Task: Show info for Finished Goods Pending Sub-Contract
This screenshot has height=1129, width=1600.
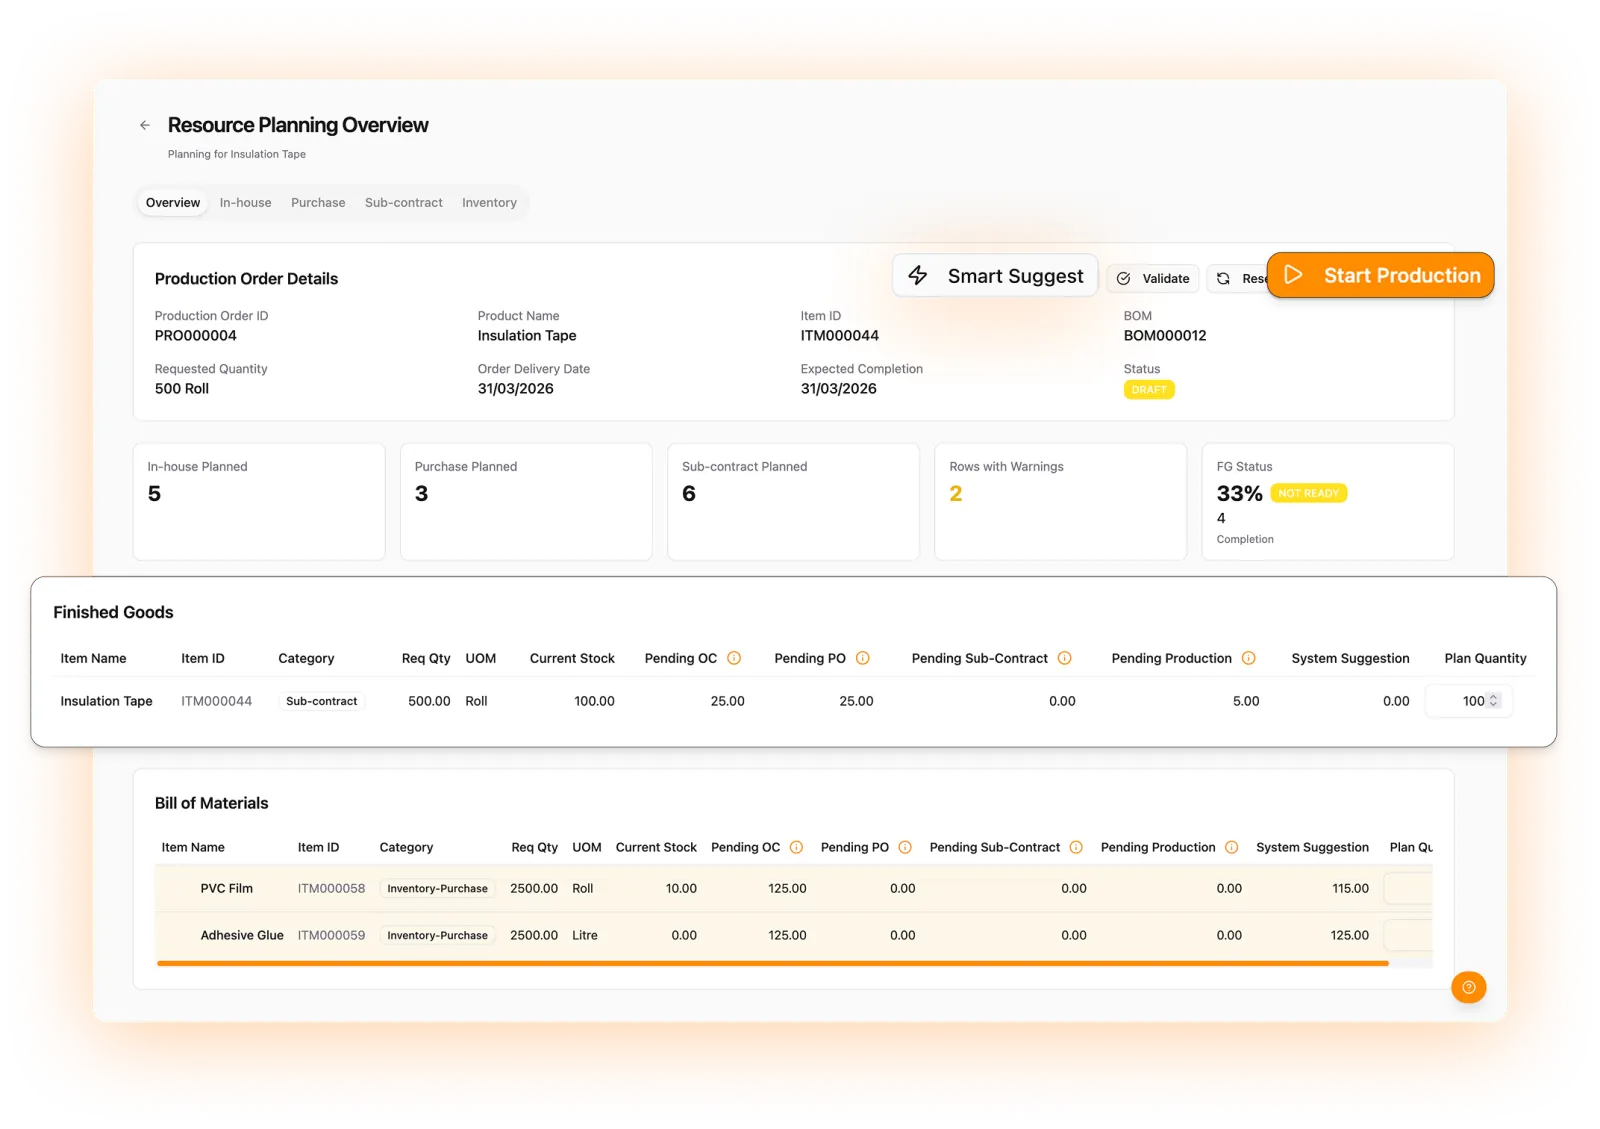Action: [1065, 658]
